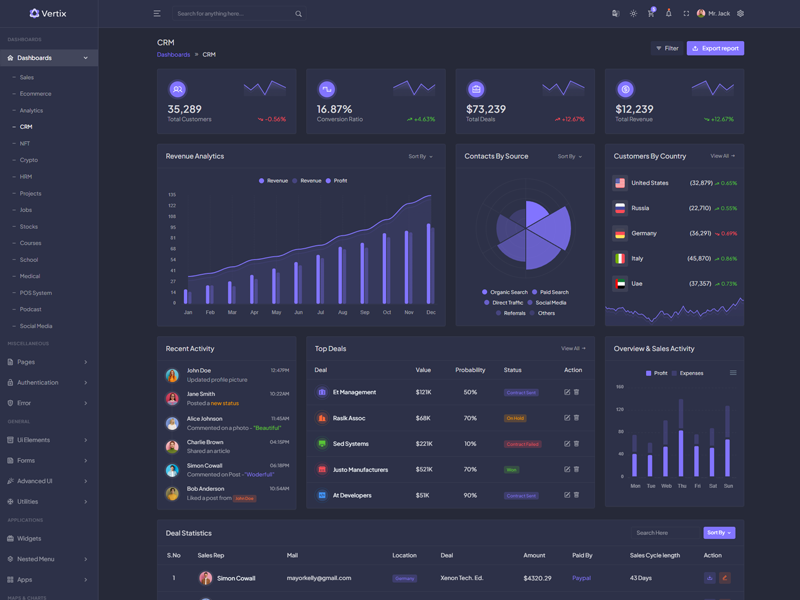Edit the Et Management deal
Screen dimensions: 800x600
tap(567, 392)
